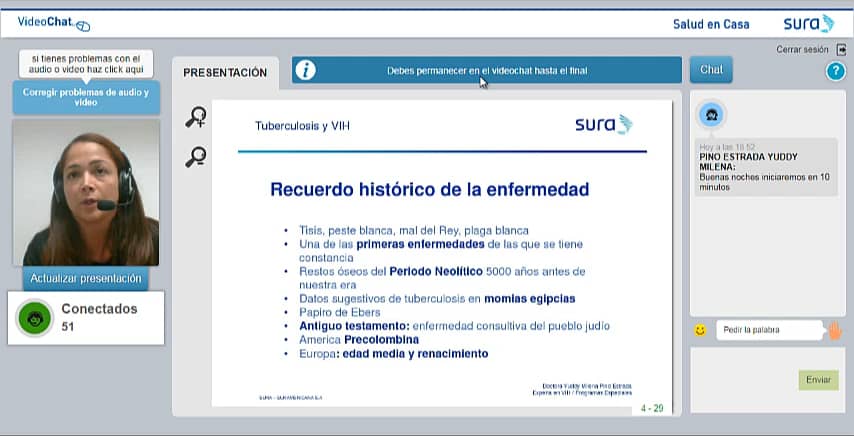Open the blue help question mark
The height and width of the screenshot is (436, 854).
click(835, 71)
